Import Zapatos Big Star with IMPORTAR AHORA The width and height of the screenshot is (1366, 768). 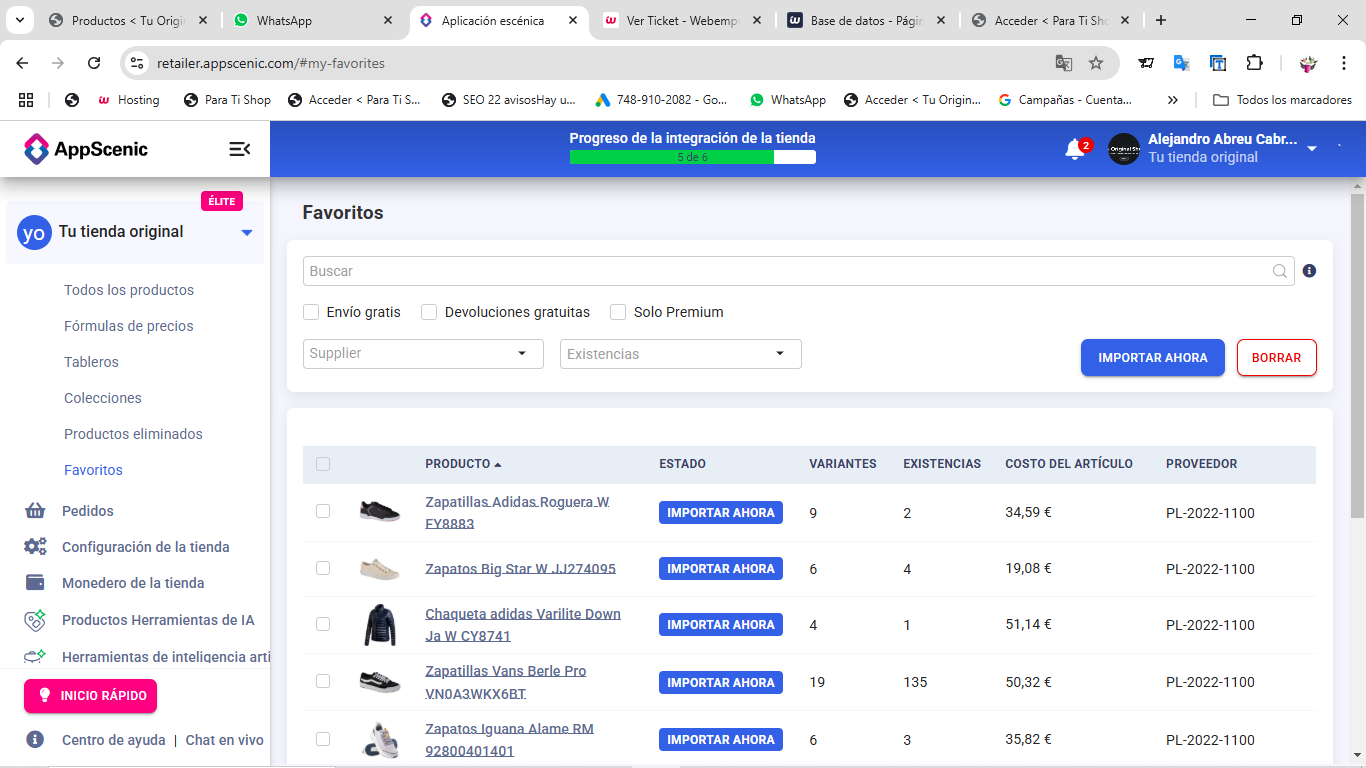(x=721, y=568)
